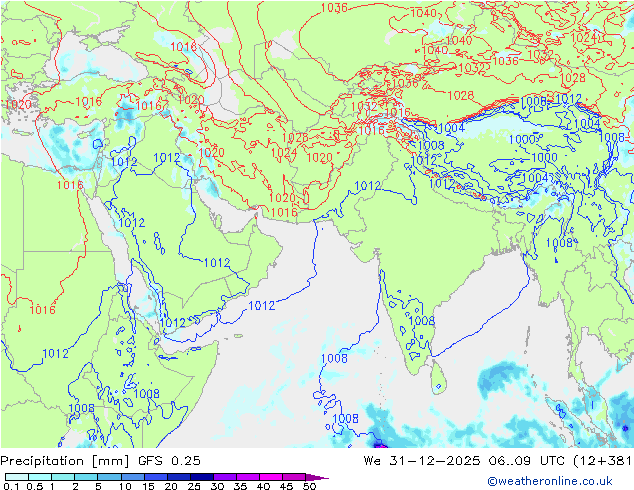Screen dimensions: 634x490
Task: Select the 35–40 mm legend swatch
Action: coord(248,477)
